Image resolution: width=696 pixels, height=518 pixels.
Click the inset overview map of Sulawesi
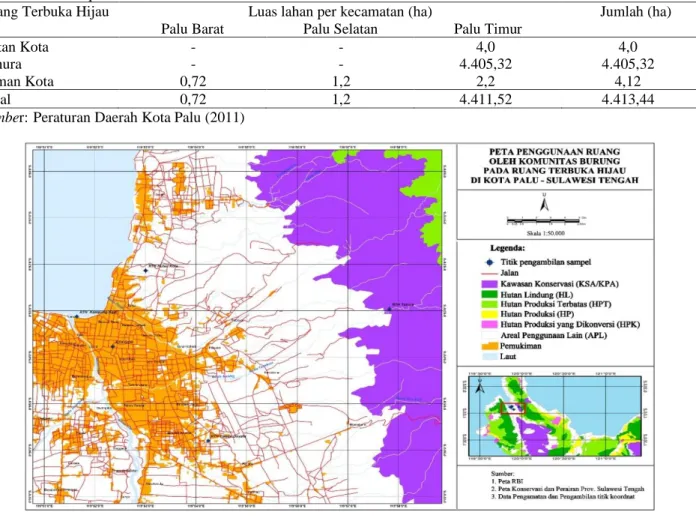[555, 416]
